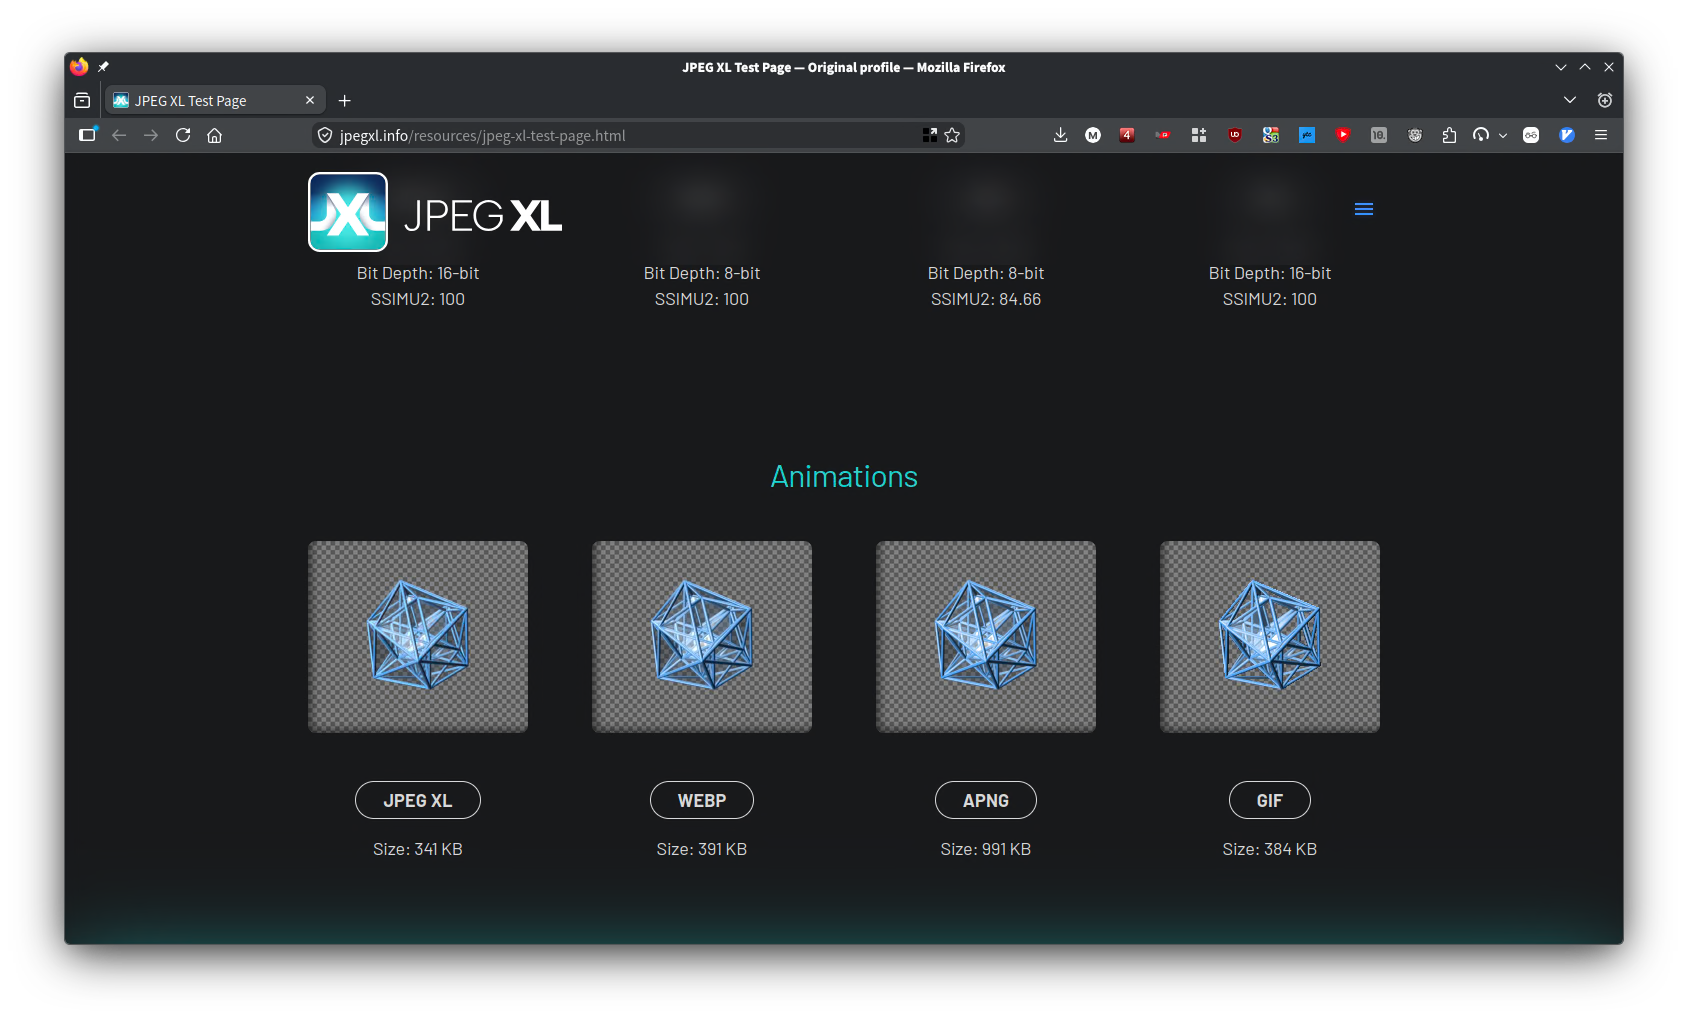Open the squares-with-plus extension icon
Image resolution: width=1688 pixels, height=1021 pixels.
pos(1199,135)
